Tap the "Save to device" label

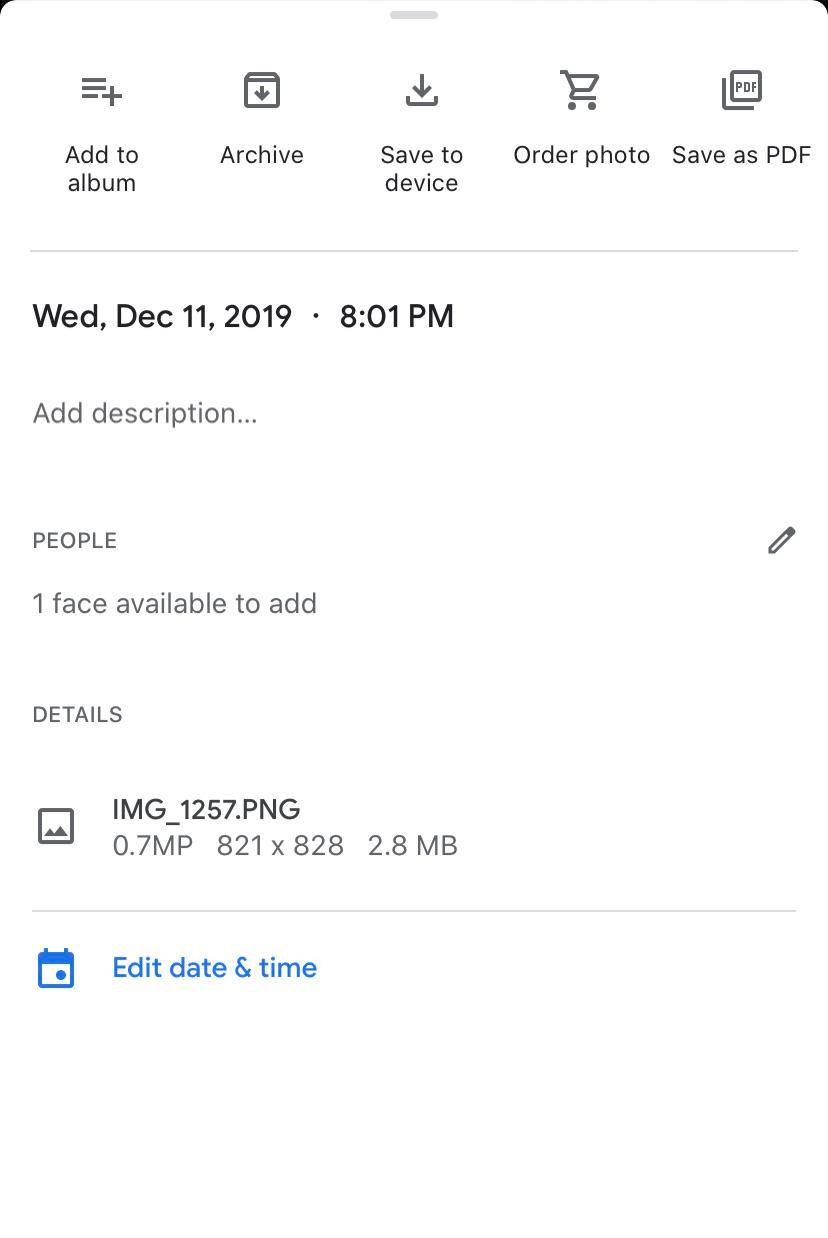pos(422,169)
